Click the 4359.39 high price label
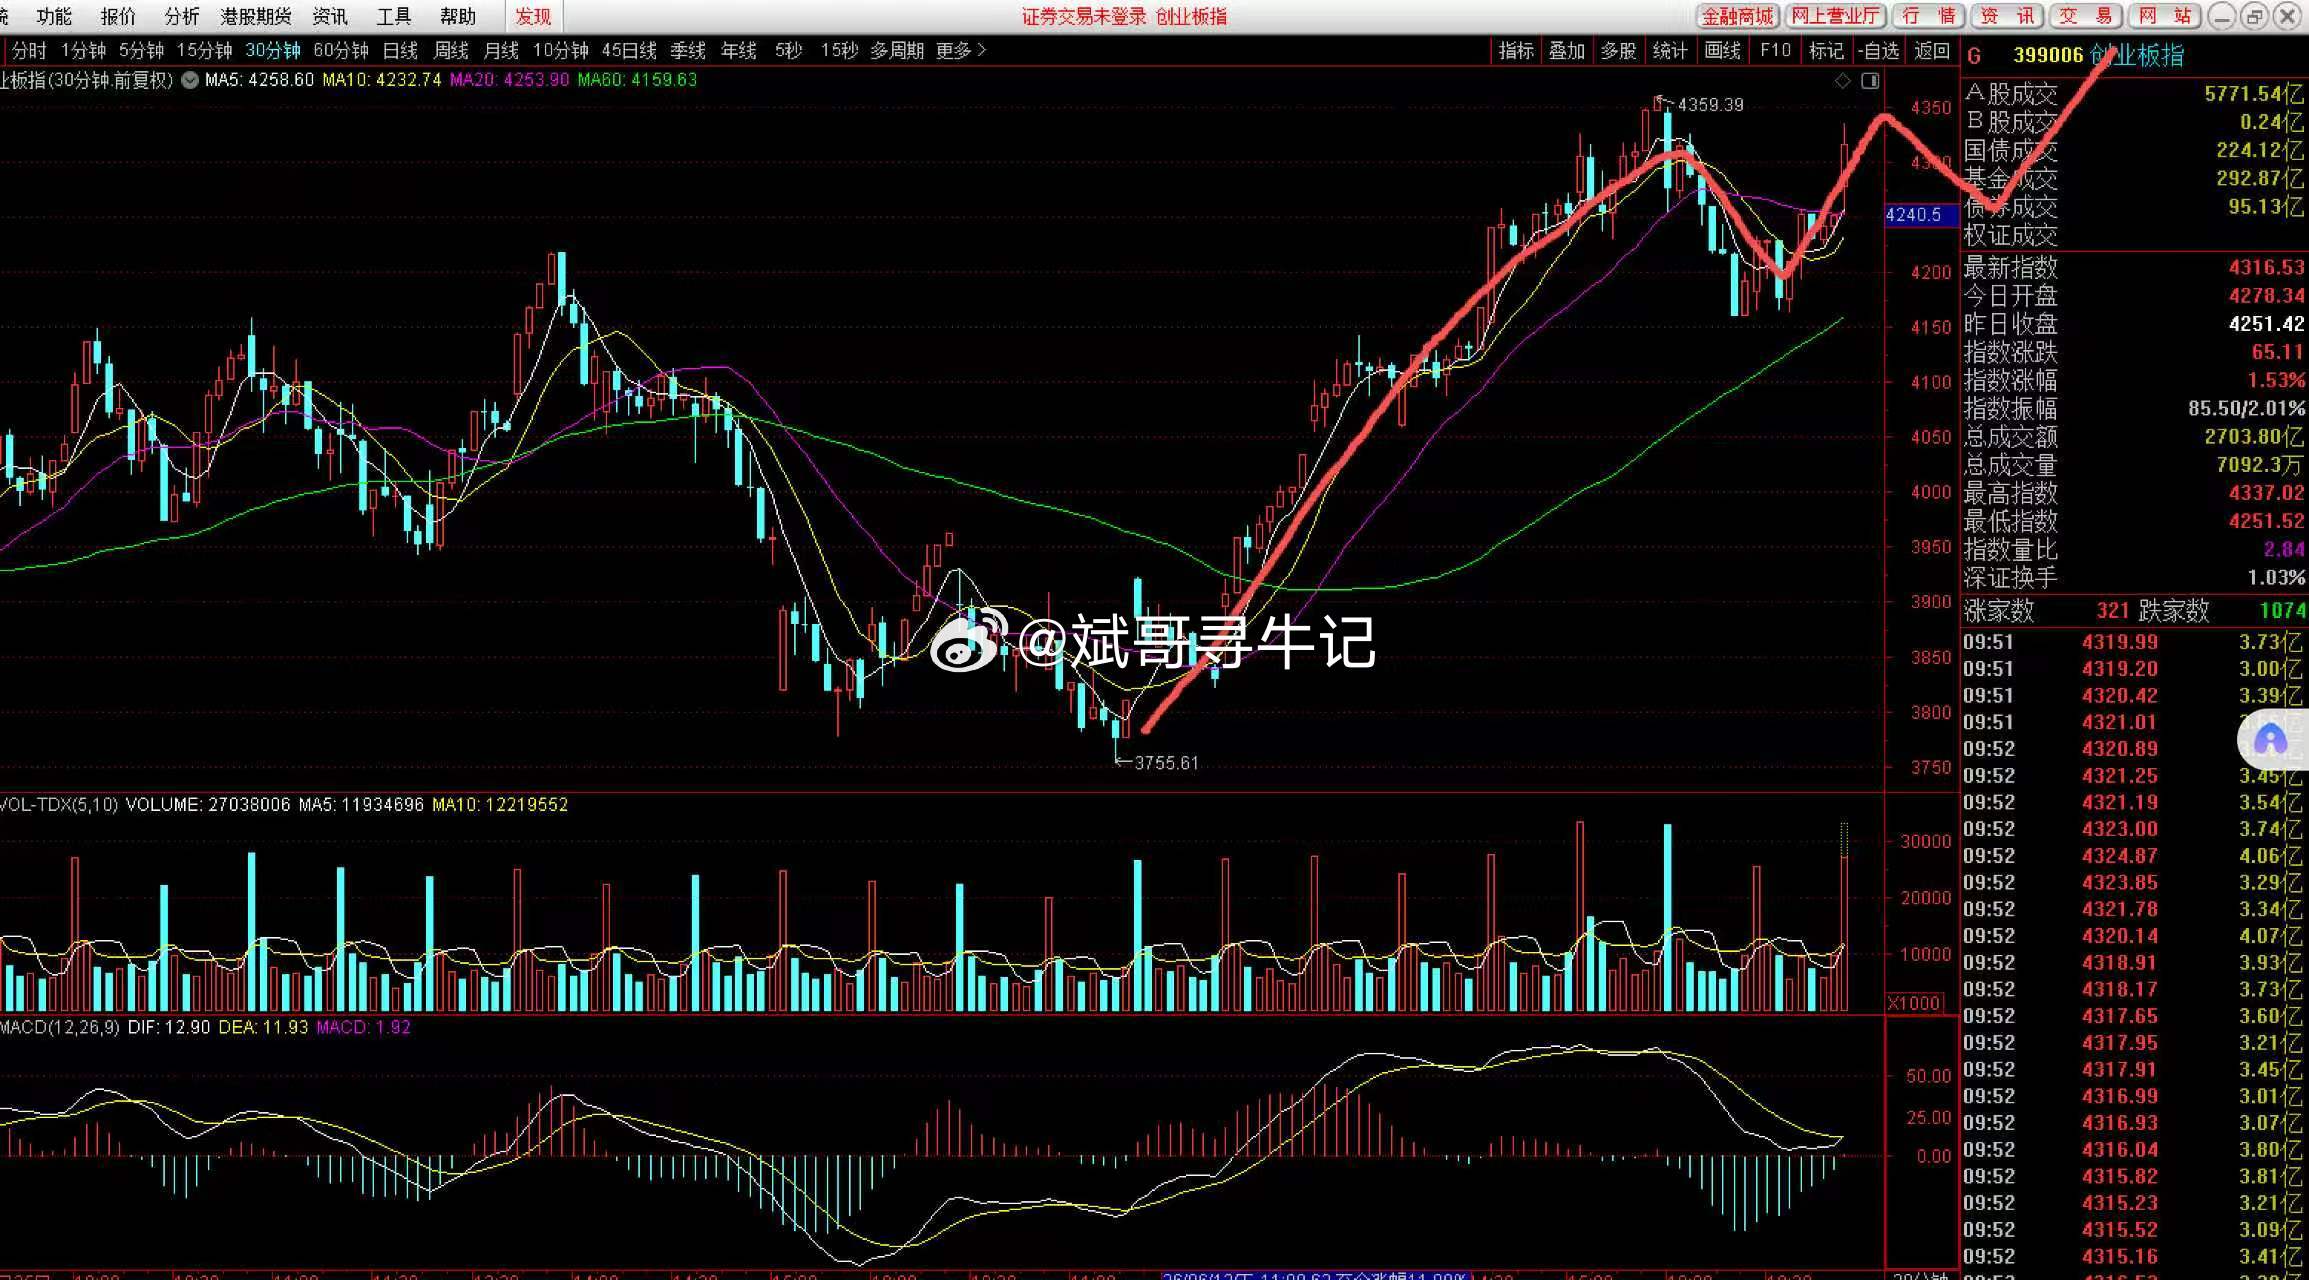The image size is (2309, 1280). 1710,105
